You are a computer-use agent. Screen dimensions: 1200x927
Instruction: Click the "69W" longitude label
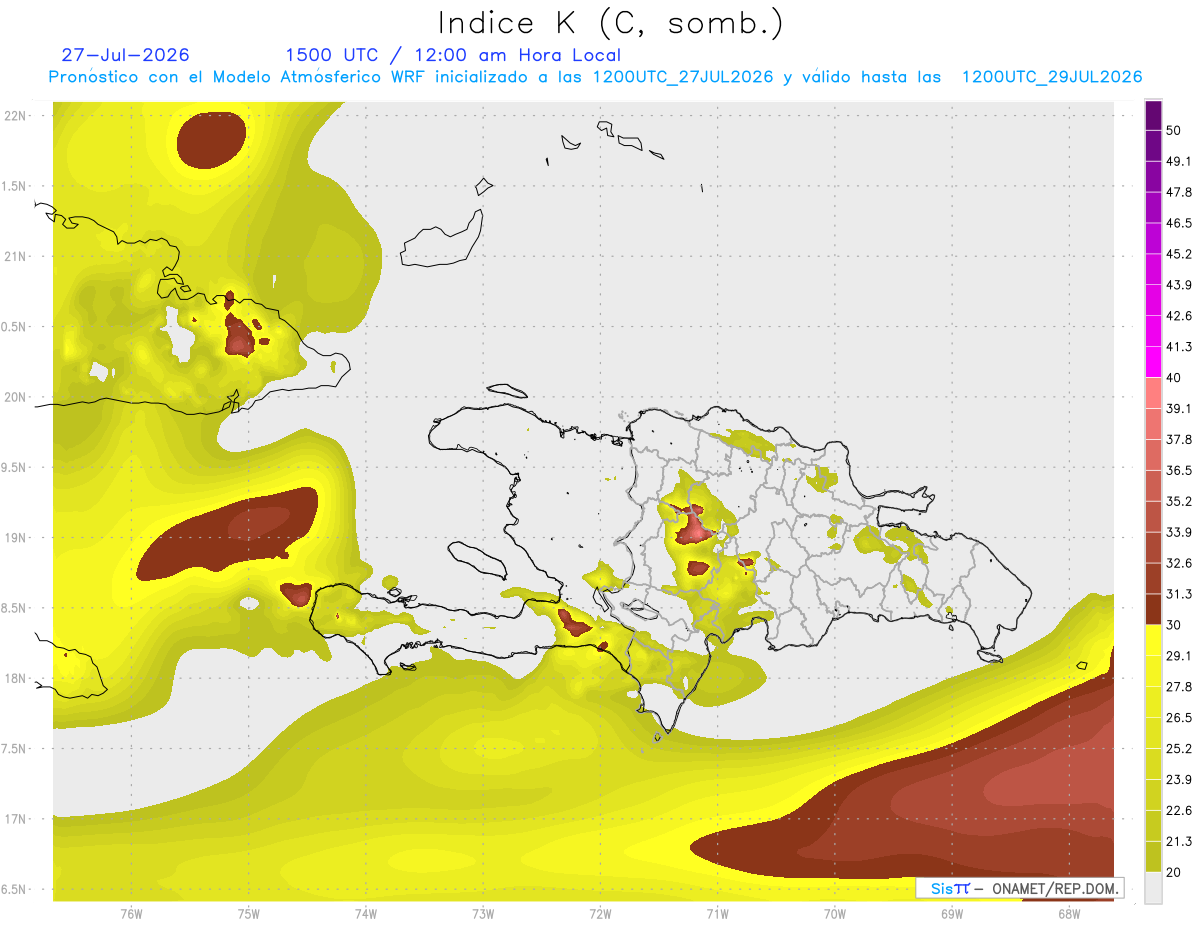point(952,913)
